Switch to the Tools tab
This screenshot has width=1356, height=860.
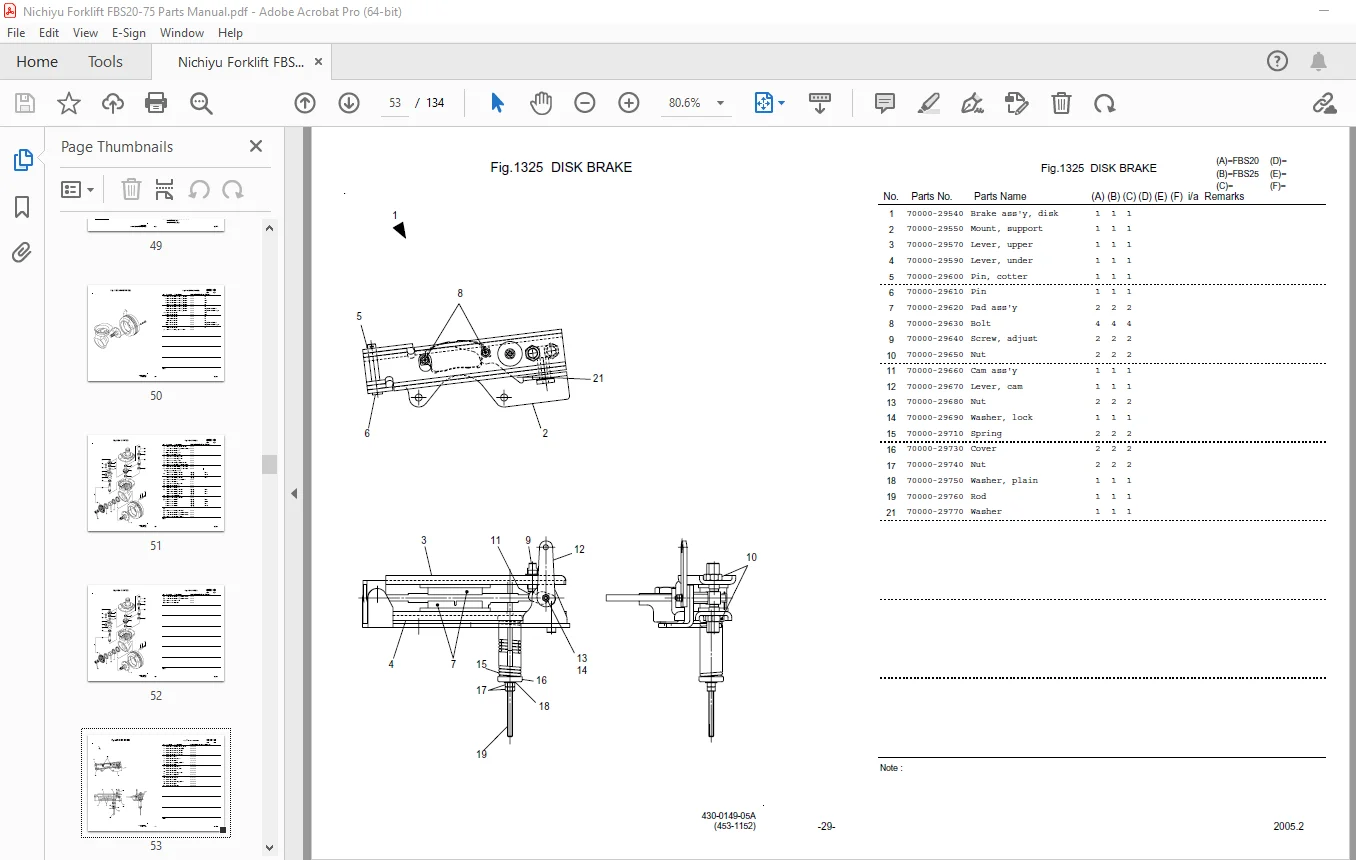coord(105,61)
